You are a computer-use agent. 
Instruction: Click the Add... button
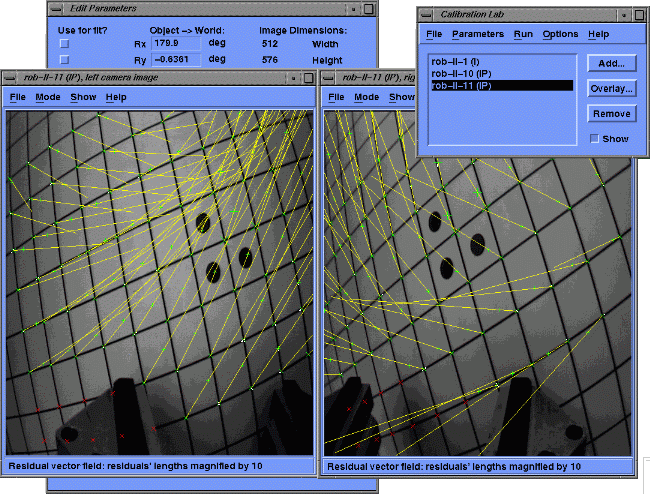pyautogui.click(x=611, y=63)
